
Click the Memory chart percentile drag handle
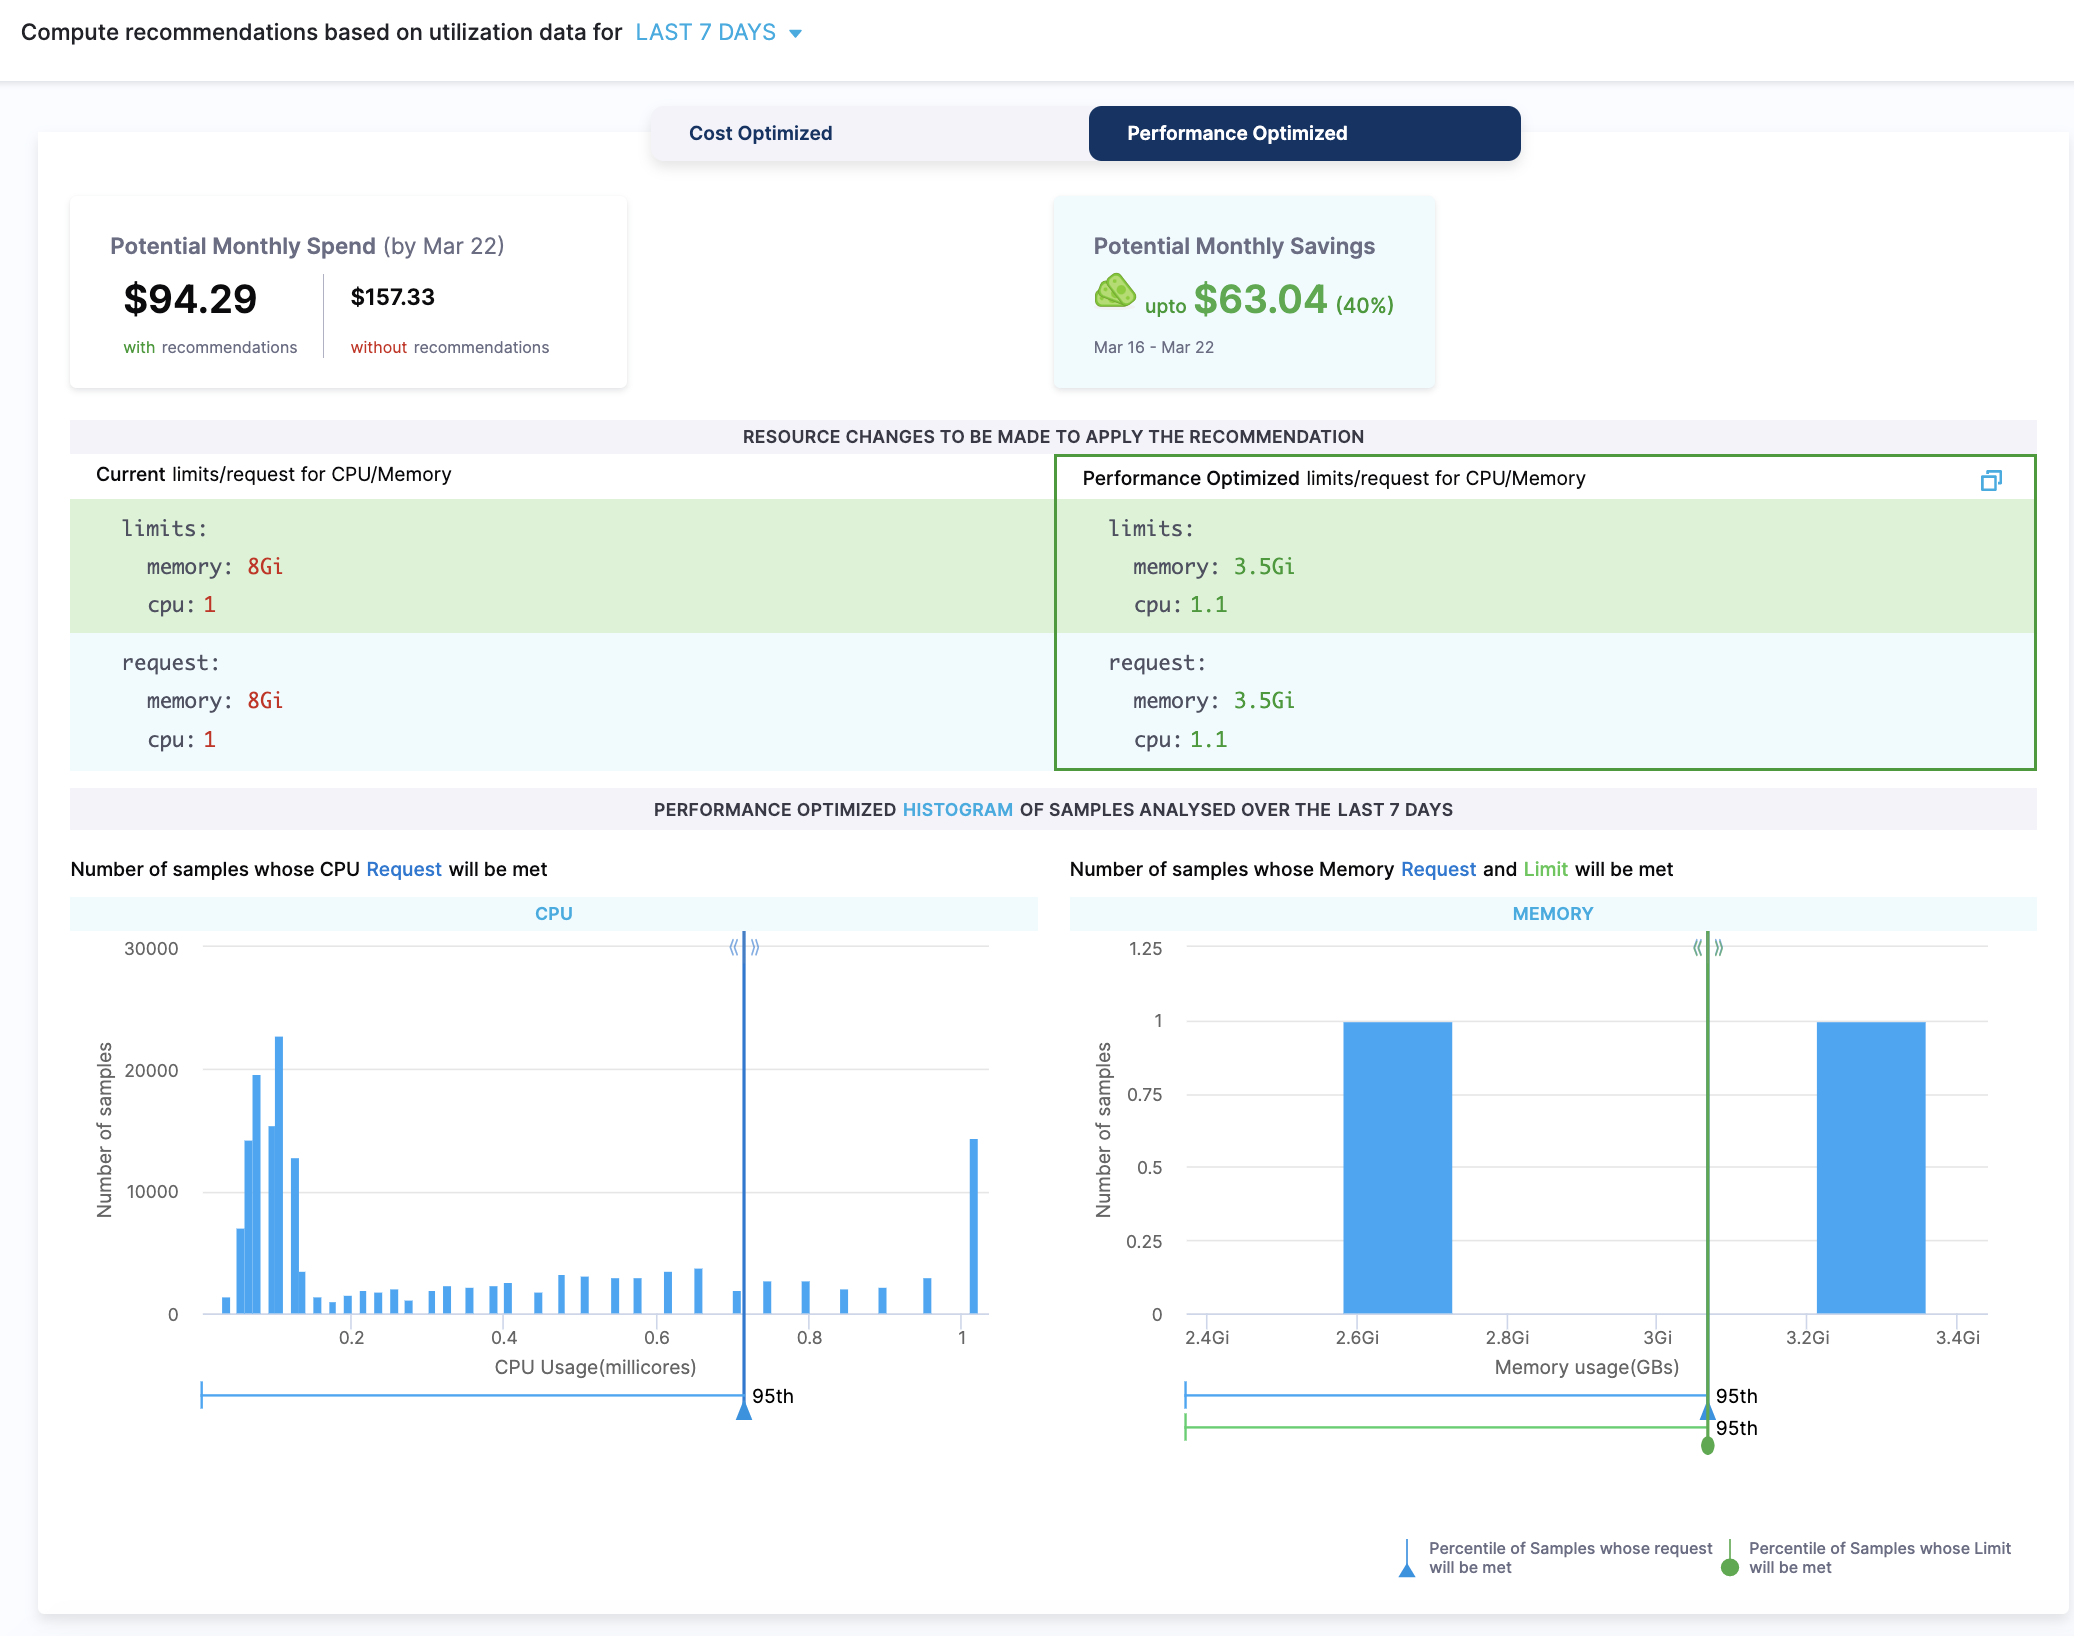tap(1707, 947)
